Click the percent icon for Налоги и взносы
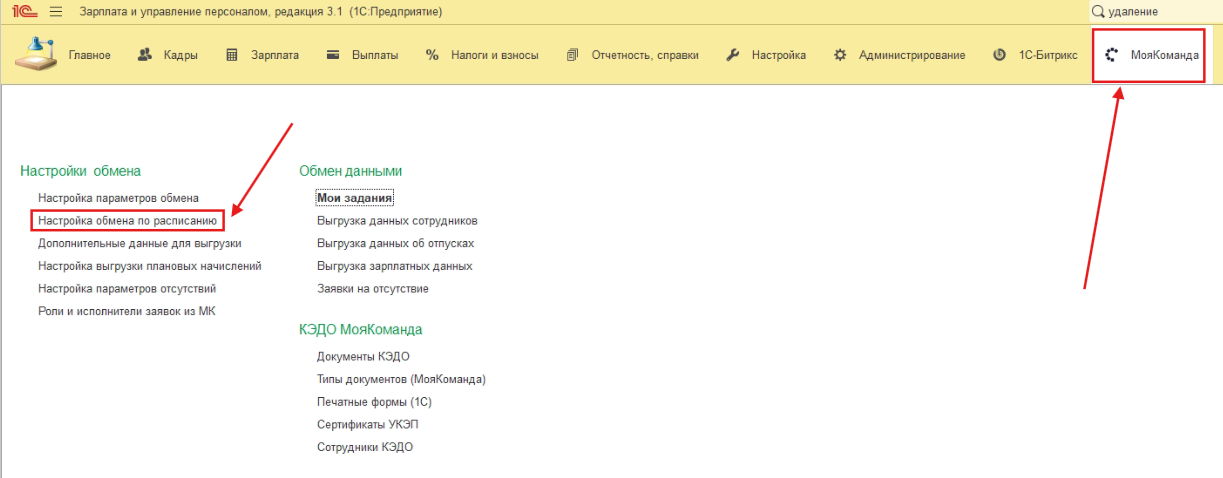Screen dimensions: 1223x478 432,55
